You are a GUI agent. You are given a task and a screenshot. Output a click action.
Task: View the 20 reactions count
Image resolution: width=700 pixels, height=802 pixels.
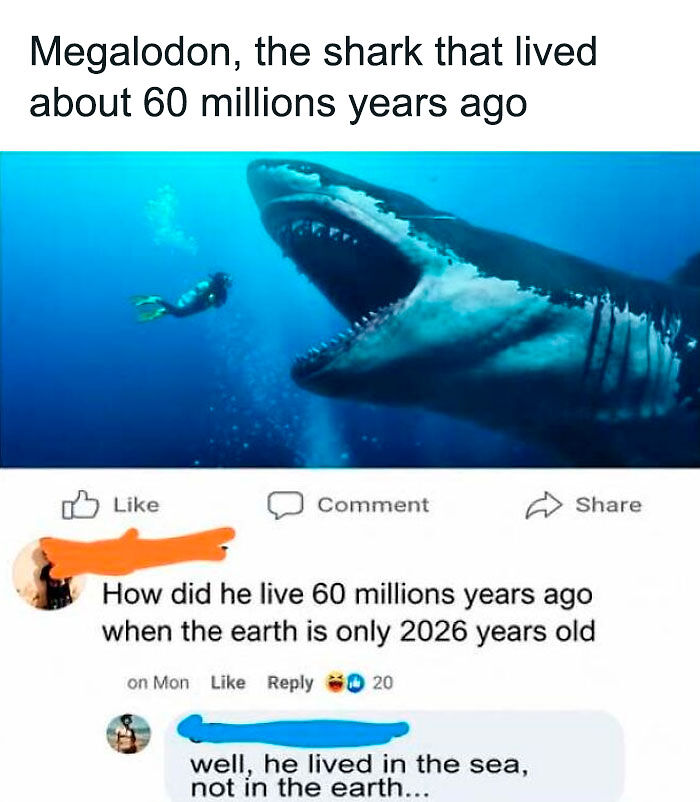pos(382,683)
